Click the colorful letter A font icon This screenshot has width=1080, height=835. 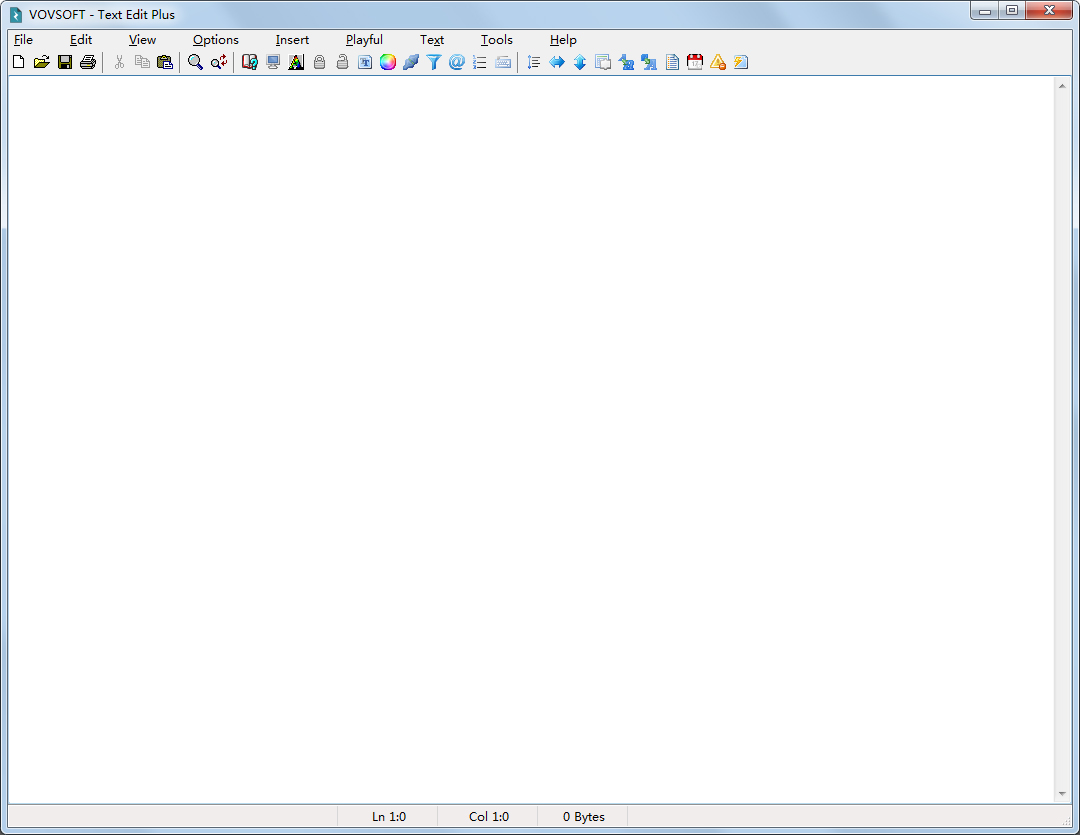(296, 62)
